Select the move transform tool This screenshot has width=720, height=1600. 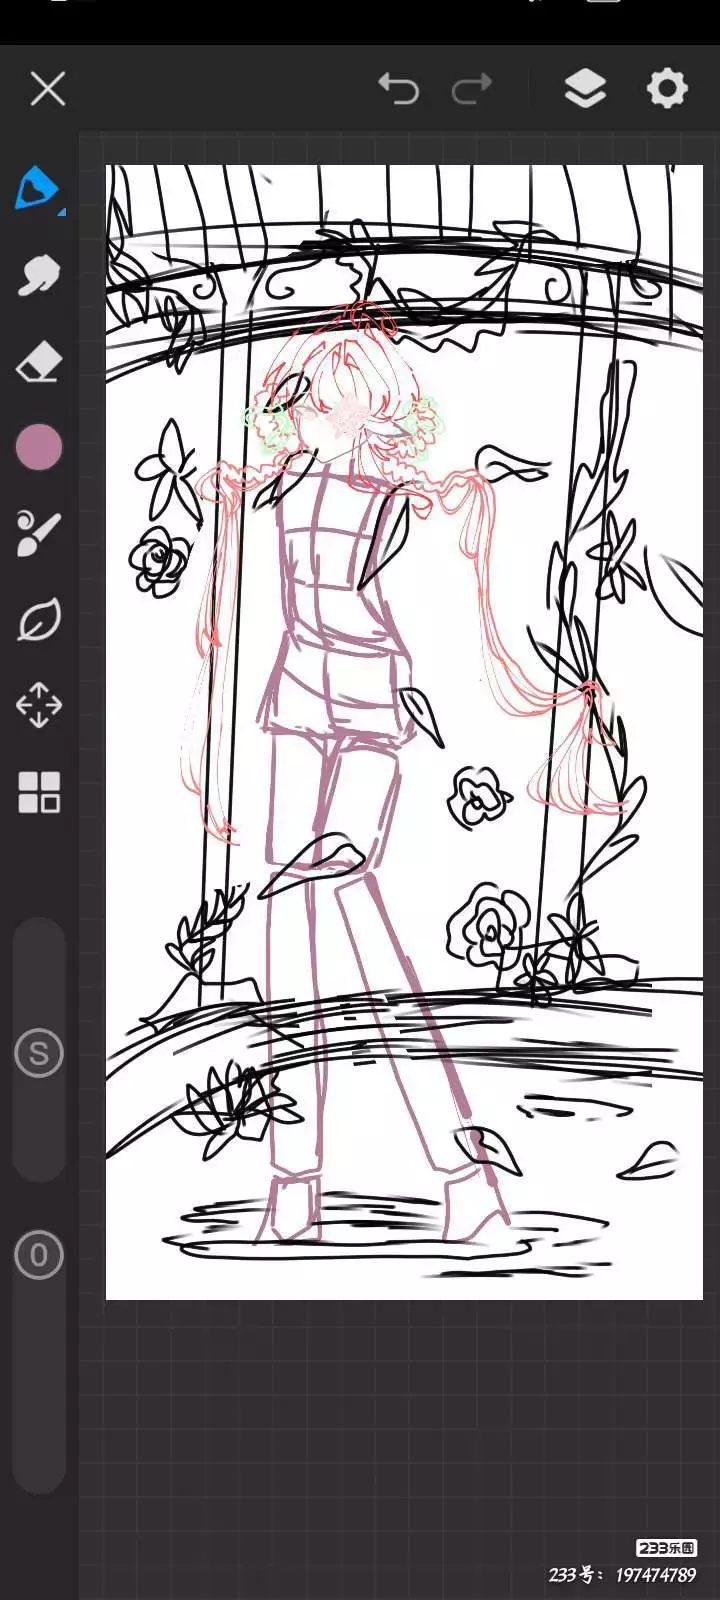click(39, 705)
